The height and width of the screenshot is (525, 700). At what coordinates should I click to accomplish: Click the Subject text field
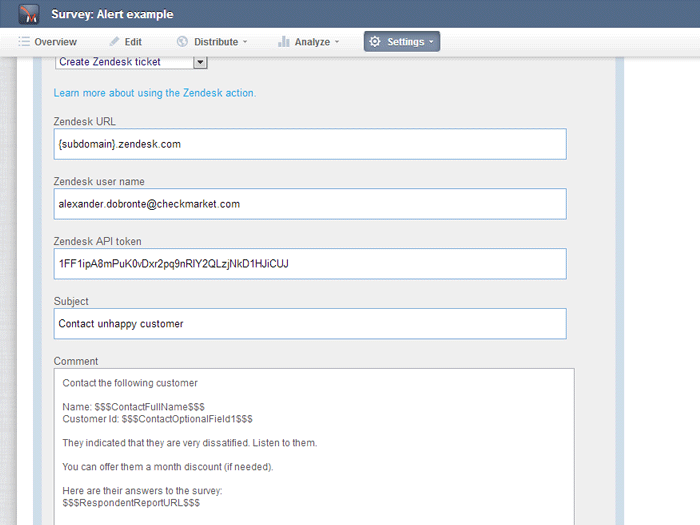click(310, 324)
